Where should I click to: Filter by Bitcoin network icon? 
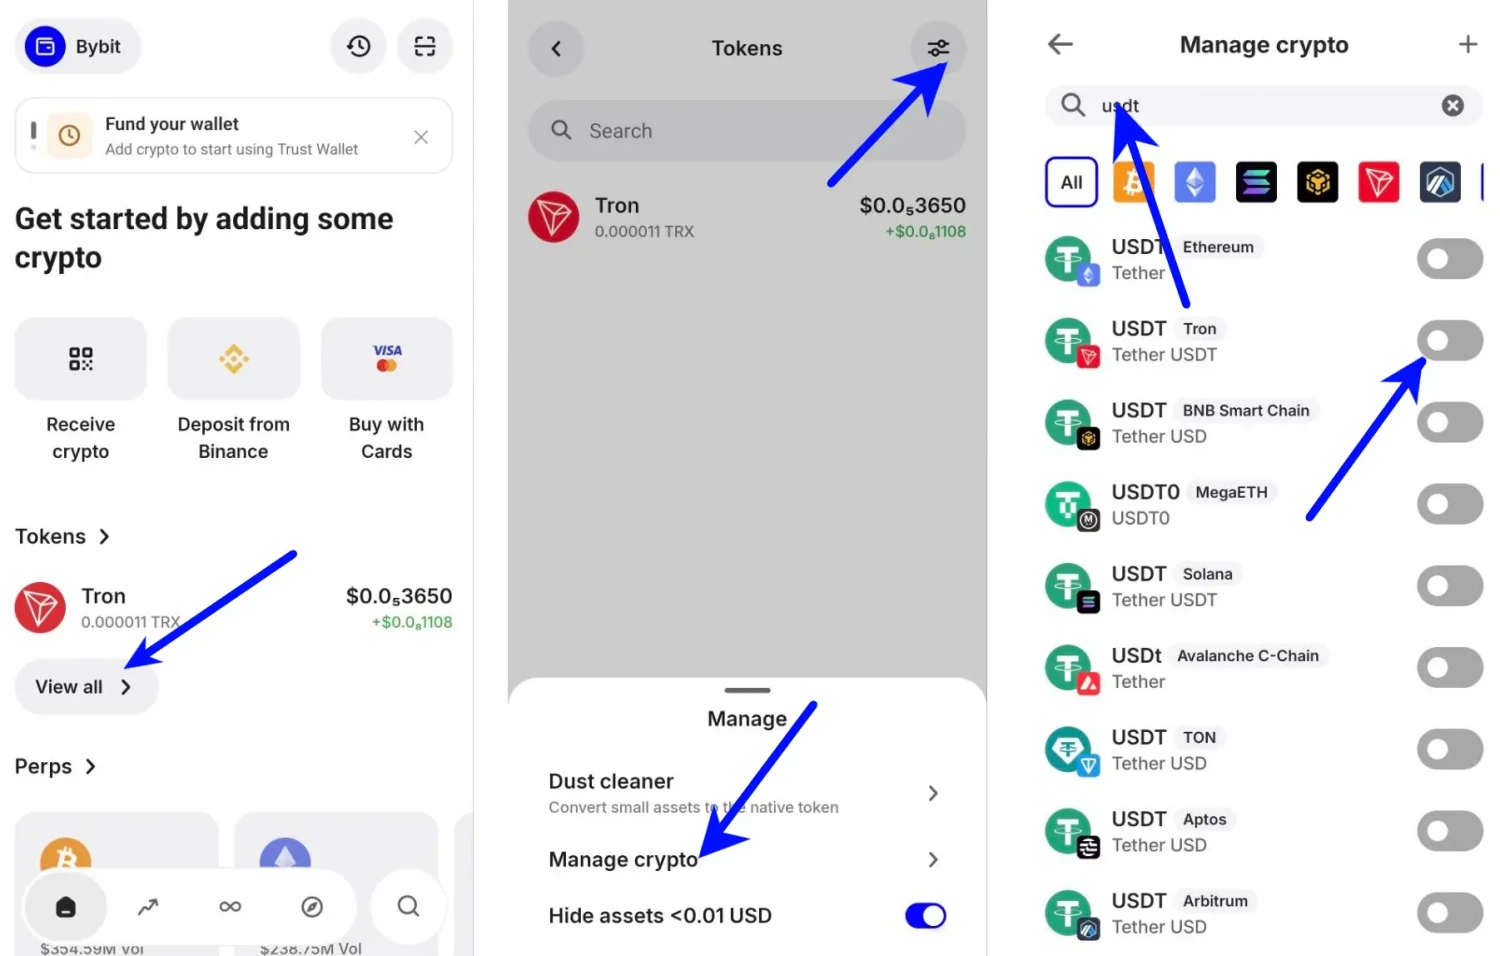(1134, 183)
